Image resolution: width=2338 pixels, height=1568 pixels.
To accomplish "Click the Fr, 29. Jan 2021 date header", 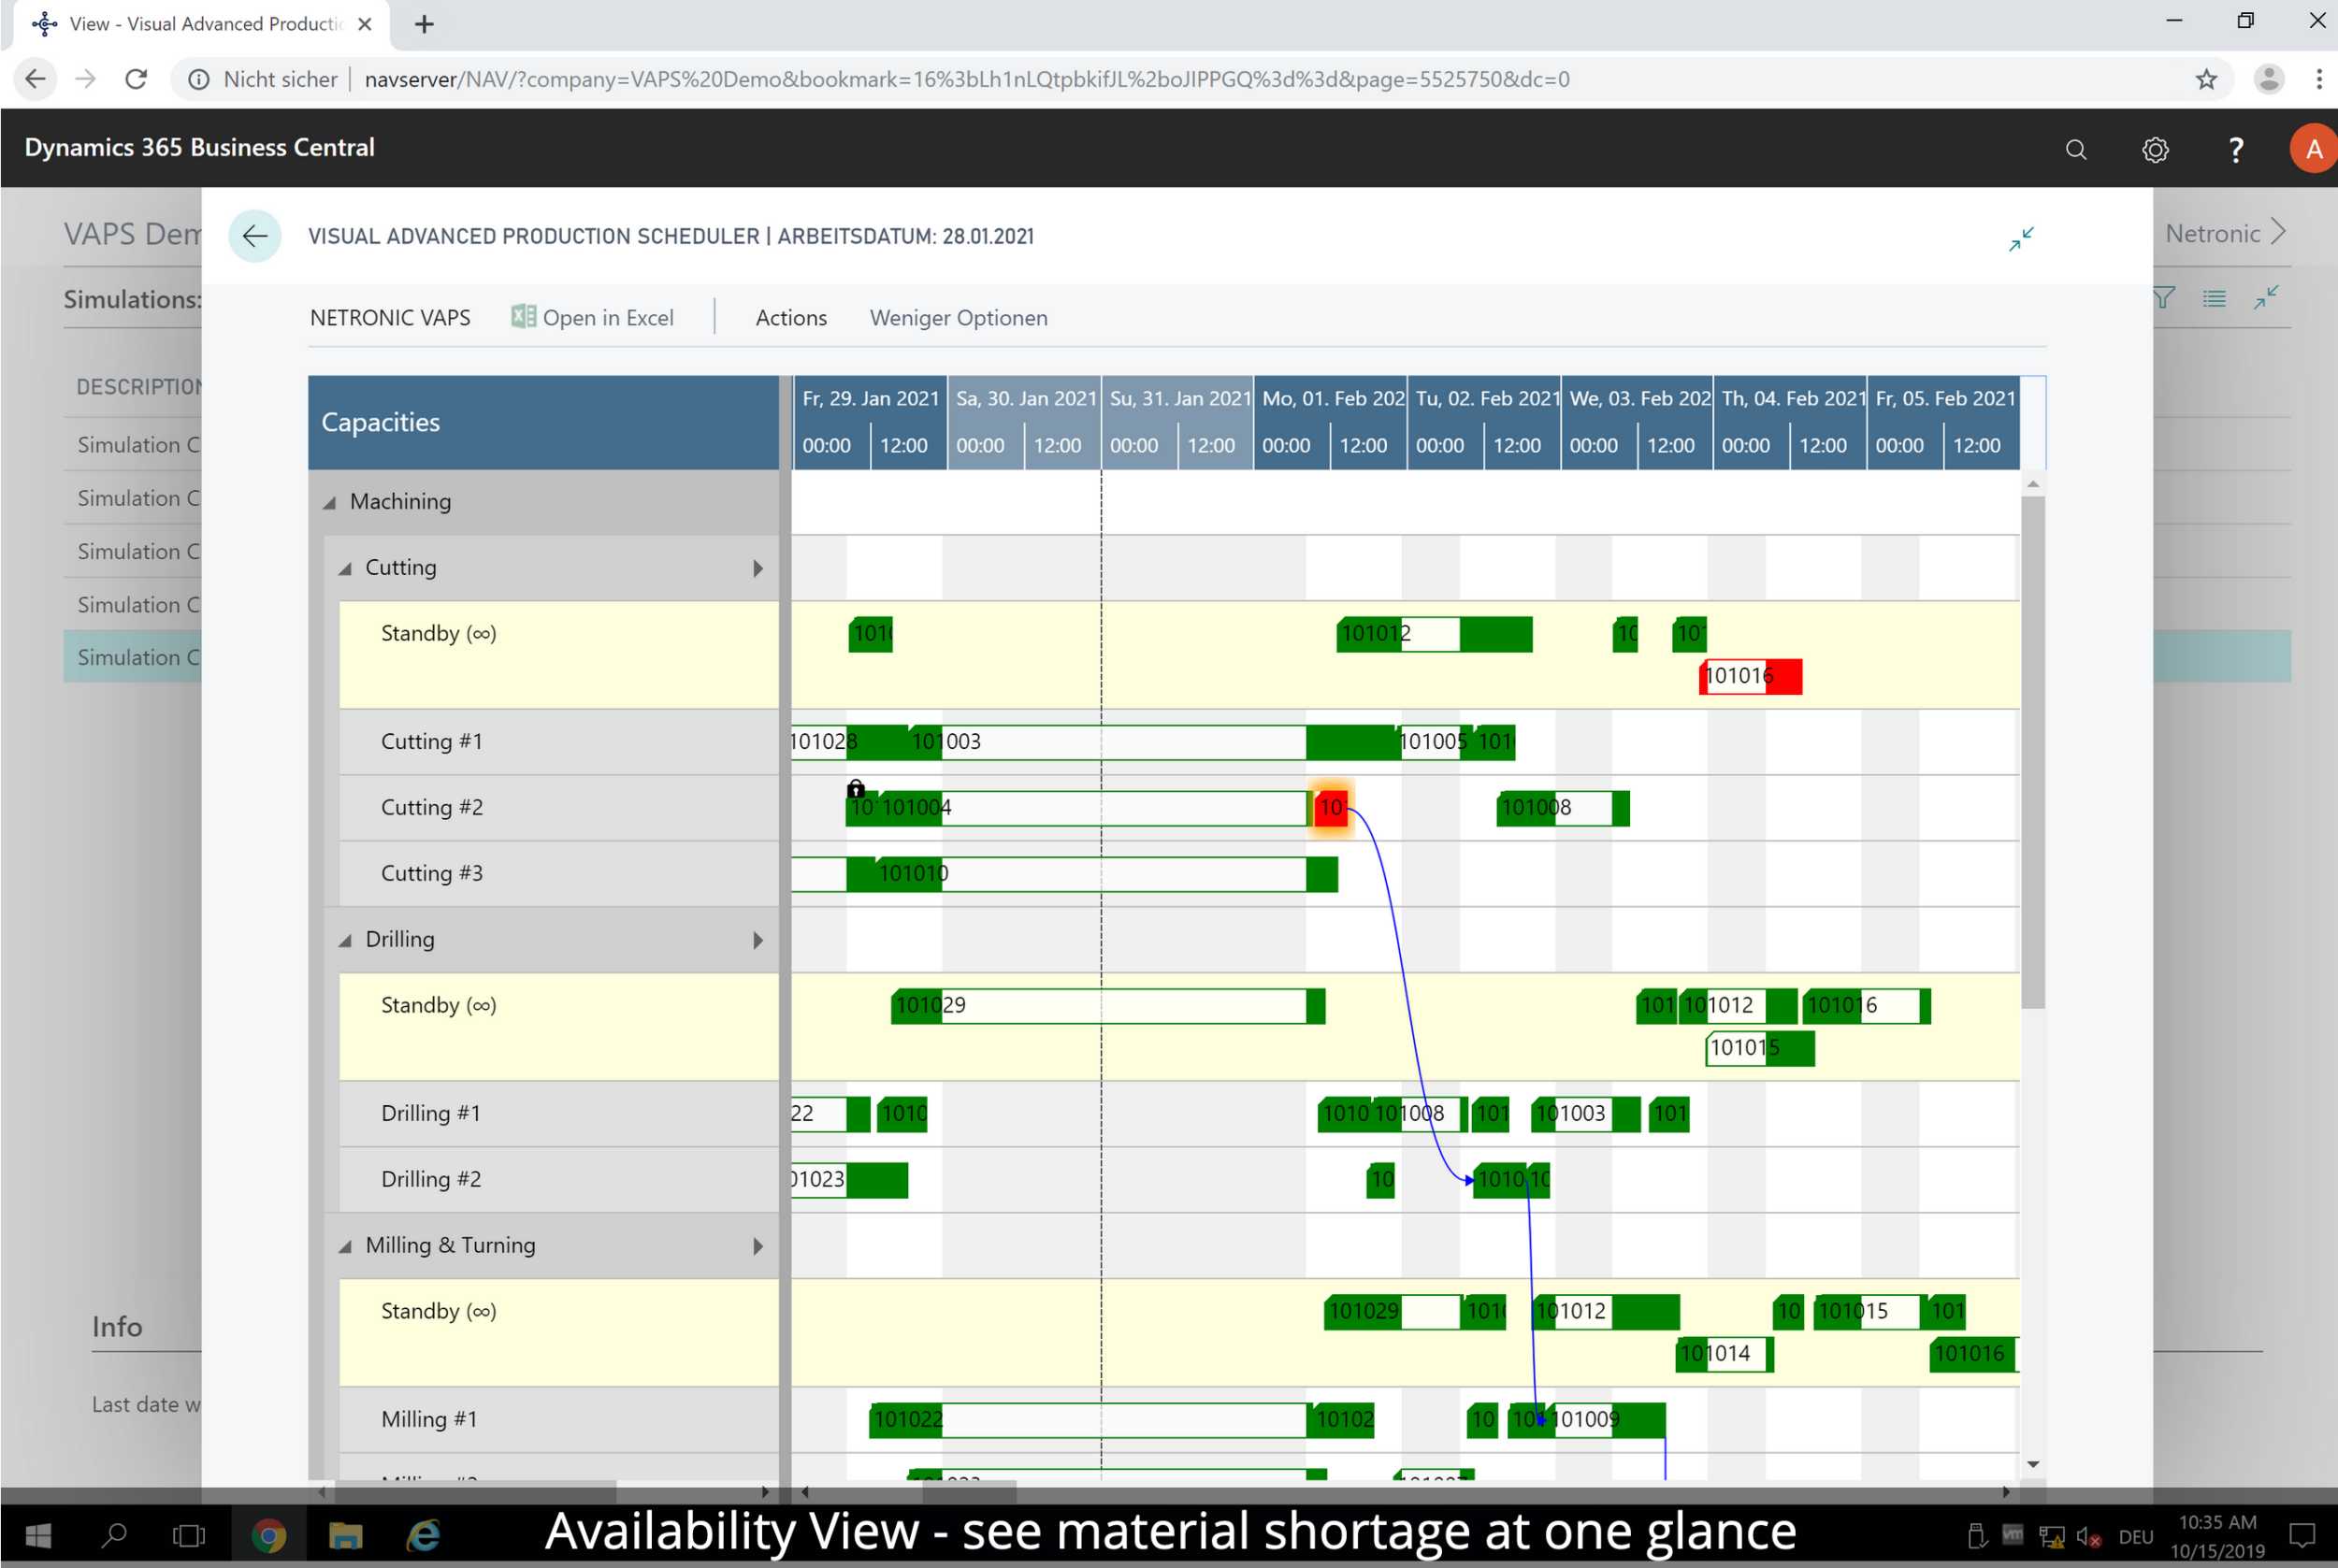I will (x=870, y=399).
